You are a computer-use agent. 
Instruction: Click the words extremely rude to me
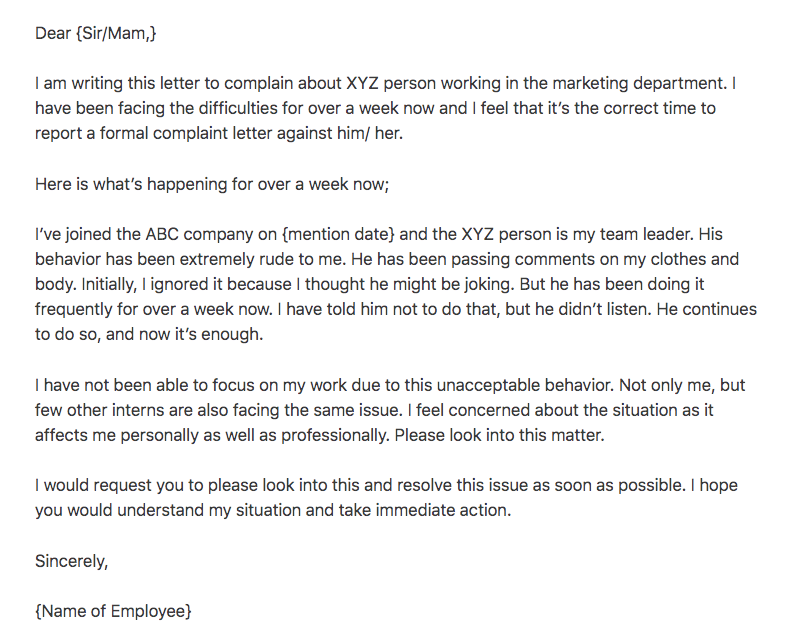click(262, 259)
